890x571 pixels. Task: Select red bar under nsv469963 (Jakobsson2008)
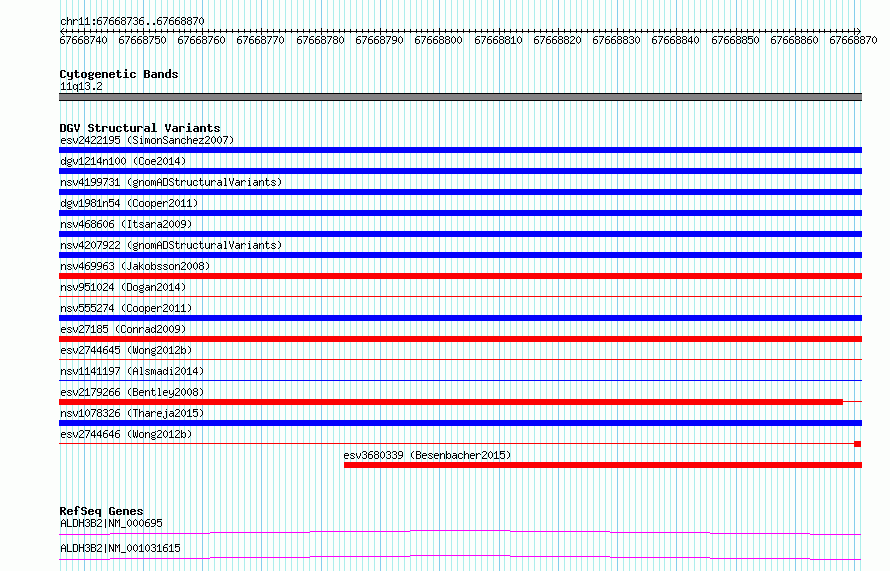460,276
